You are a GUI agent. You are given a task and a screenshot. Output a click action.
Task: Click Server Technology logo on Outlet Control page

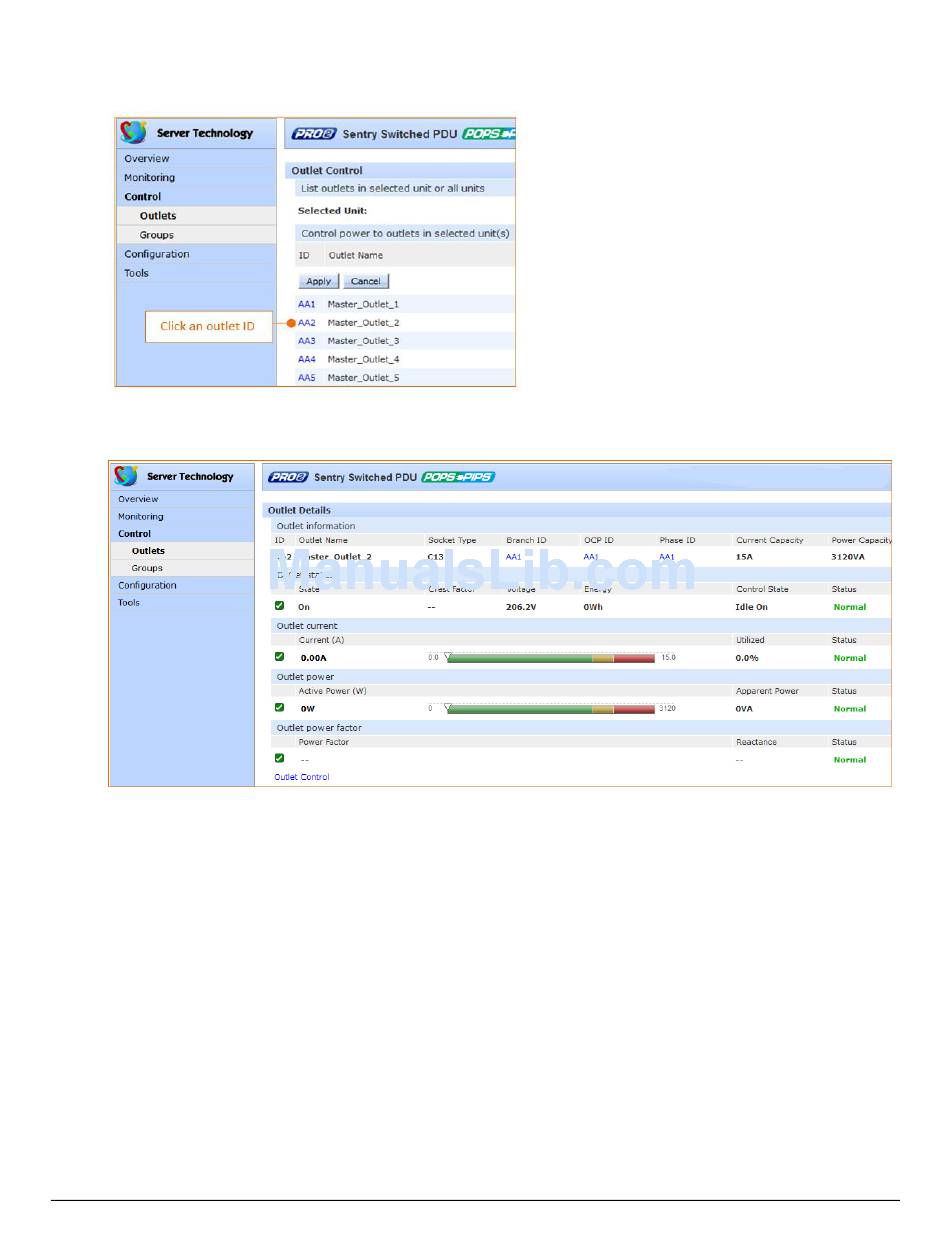(x=134, y=133)
